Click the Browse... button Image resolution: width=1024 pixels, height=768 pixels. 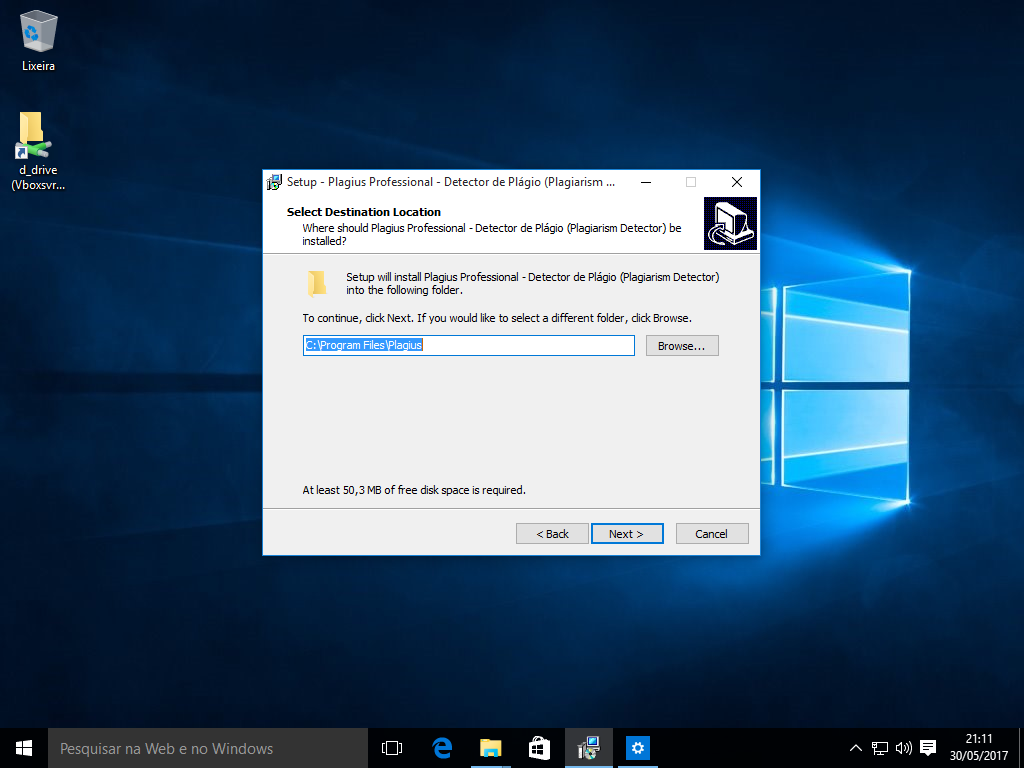tap(682, 346)
